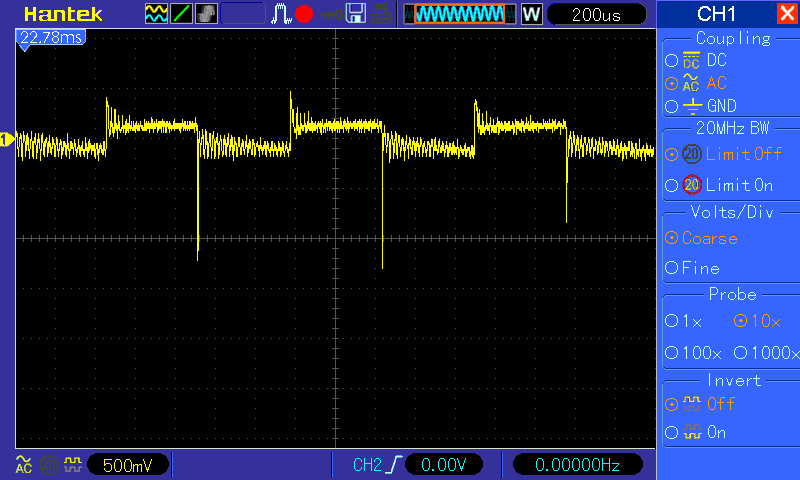Image resolution: width=800 pixels, height=480 pixels.
Task: Click the gray persistence waveform icon
Action: click(206, 14)
